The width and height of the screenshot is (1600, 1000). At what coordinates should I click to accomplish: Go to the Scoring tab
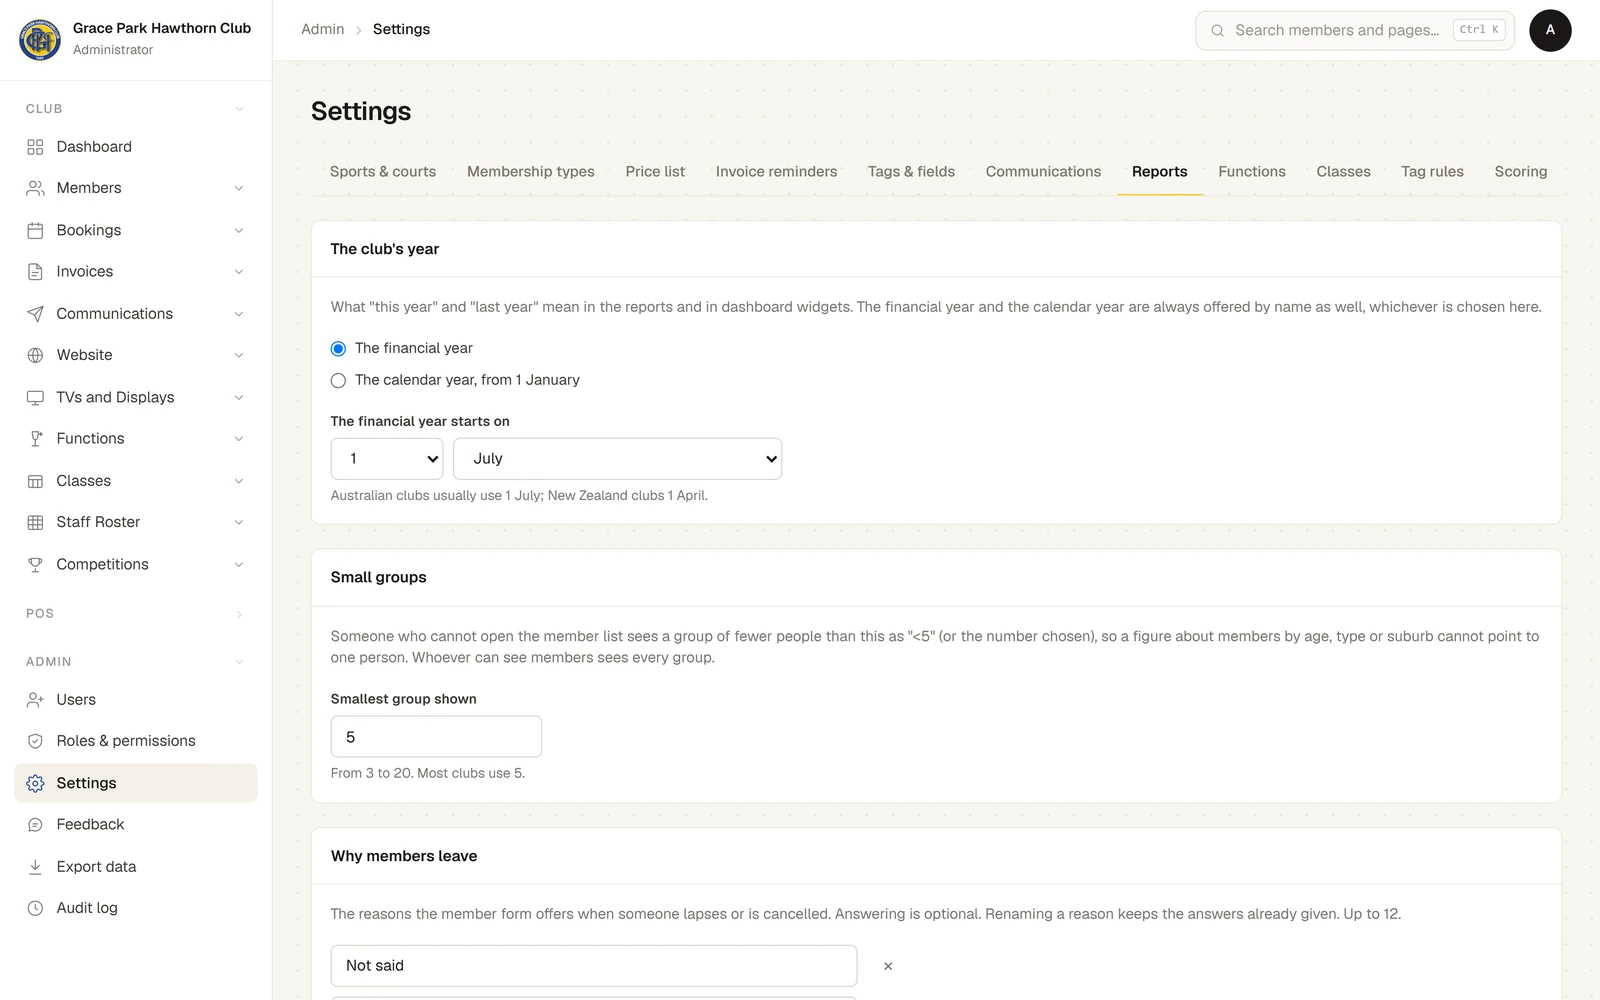1520,172
